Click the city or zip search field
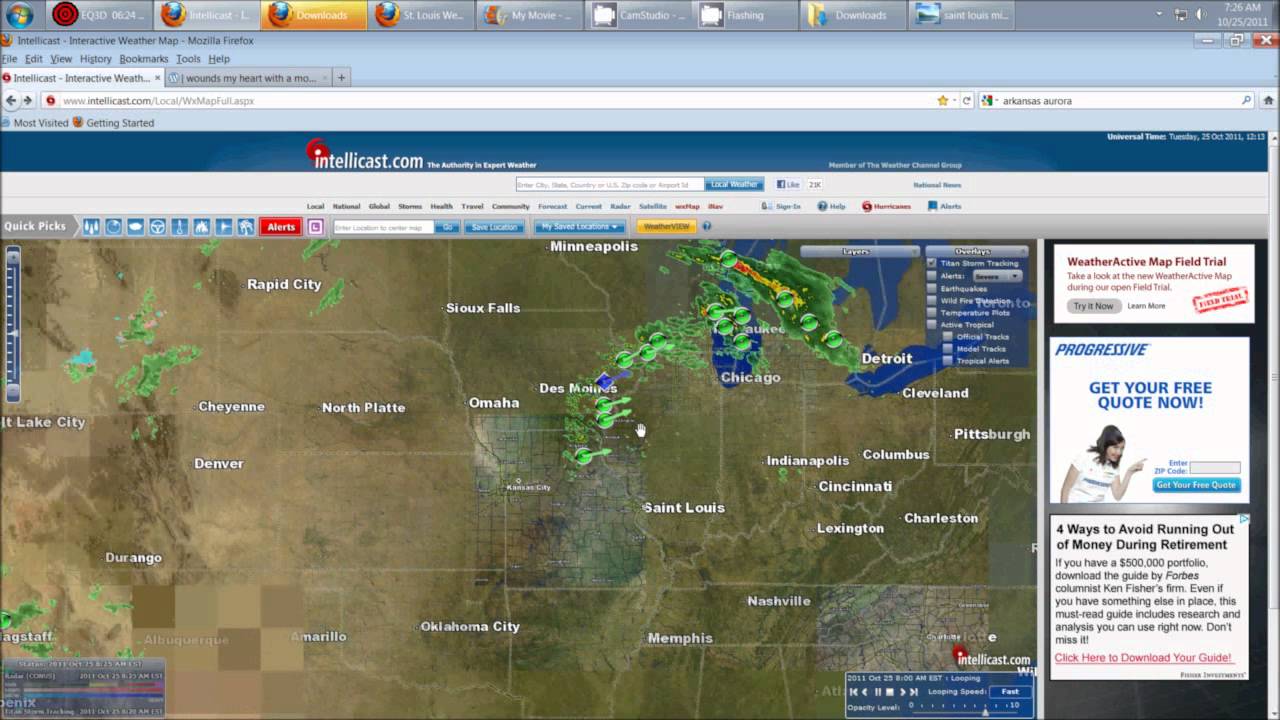 [x=609, y=184]
